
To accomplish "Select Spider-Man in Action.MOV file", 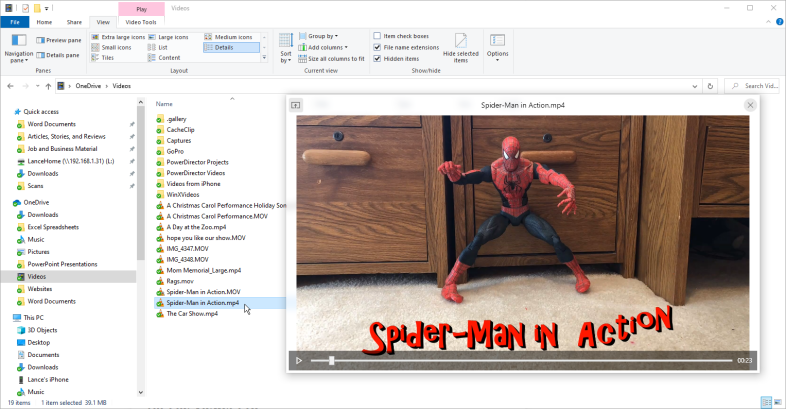I will pos(204,292).
